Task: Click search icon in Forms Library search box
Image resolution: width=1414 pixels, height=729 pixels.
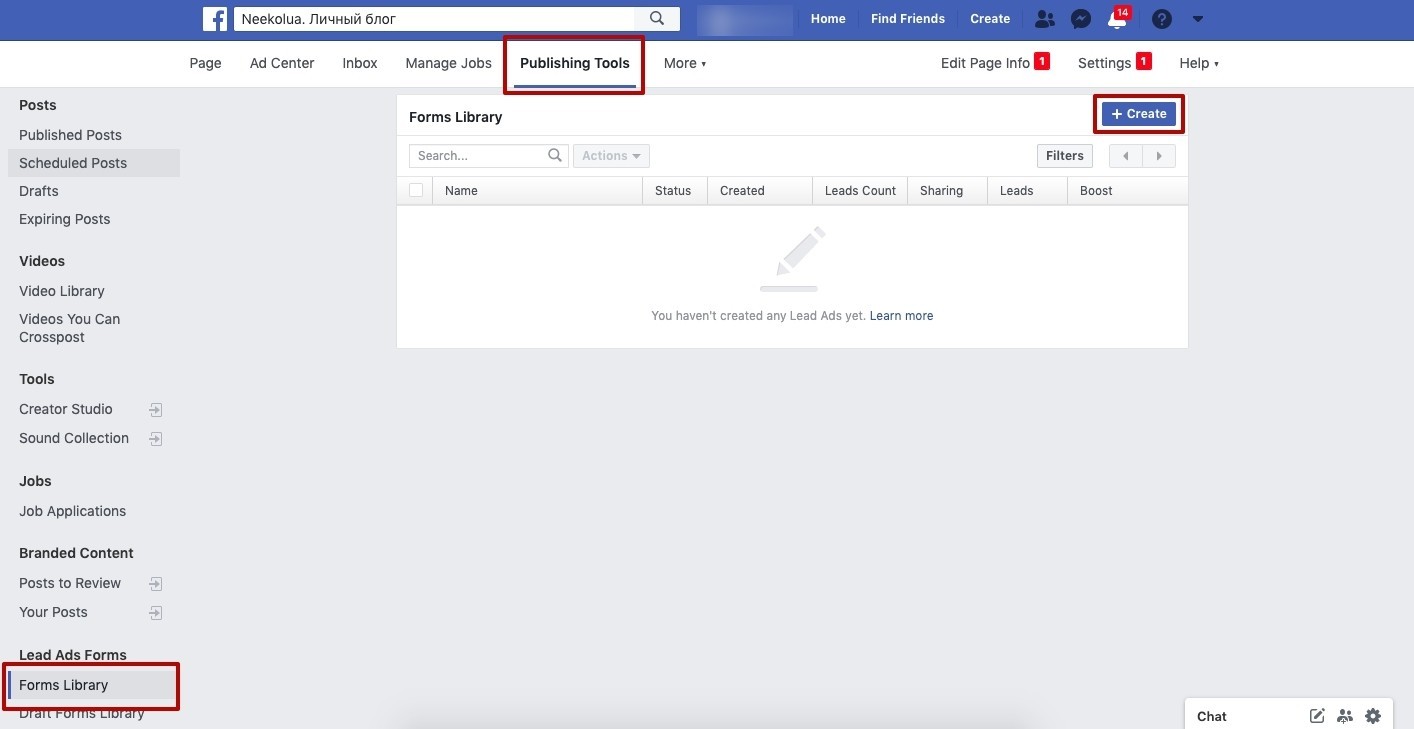Action: (x=555, y=155)
